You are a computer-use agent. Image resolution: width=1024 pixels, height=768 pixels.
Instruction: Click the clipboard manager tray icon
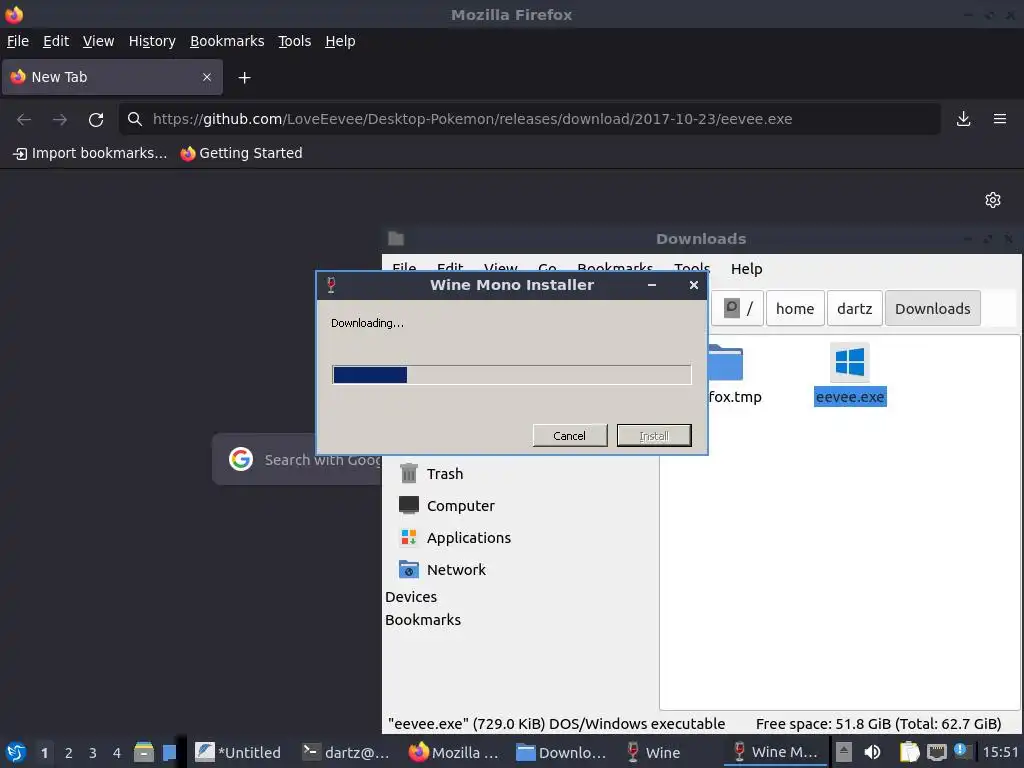click(x=909, y=752)
